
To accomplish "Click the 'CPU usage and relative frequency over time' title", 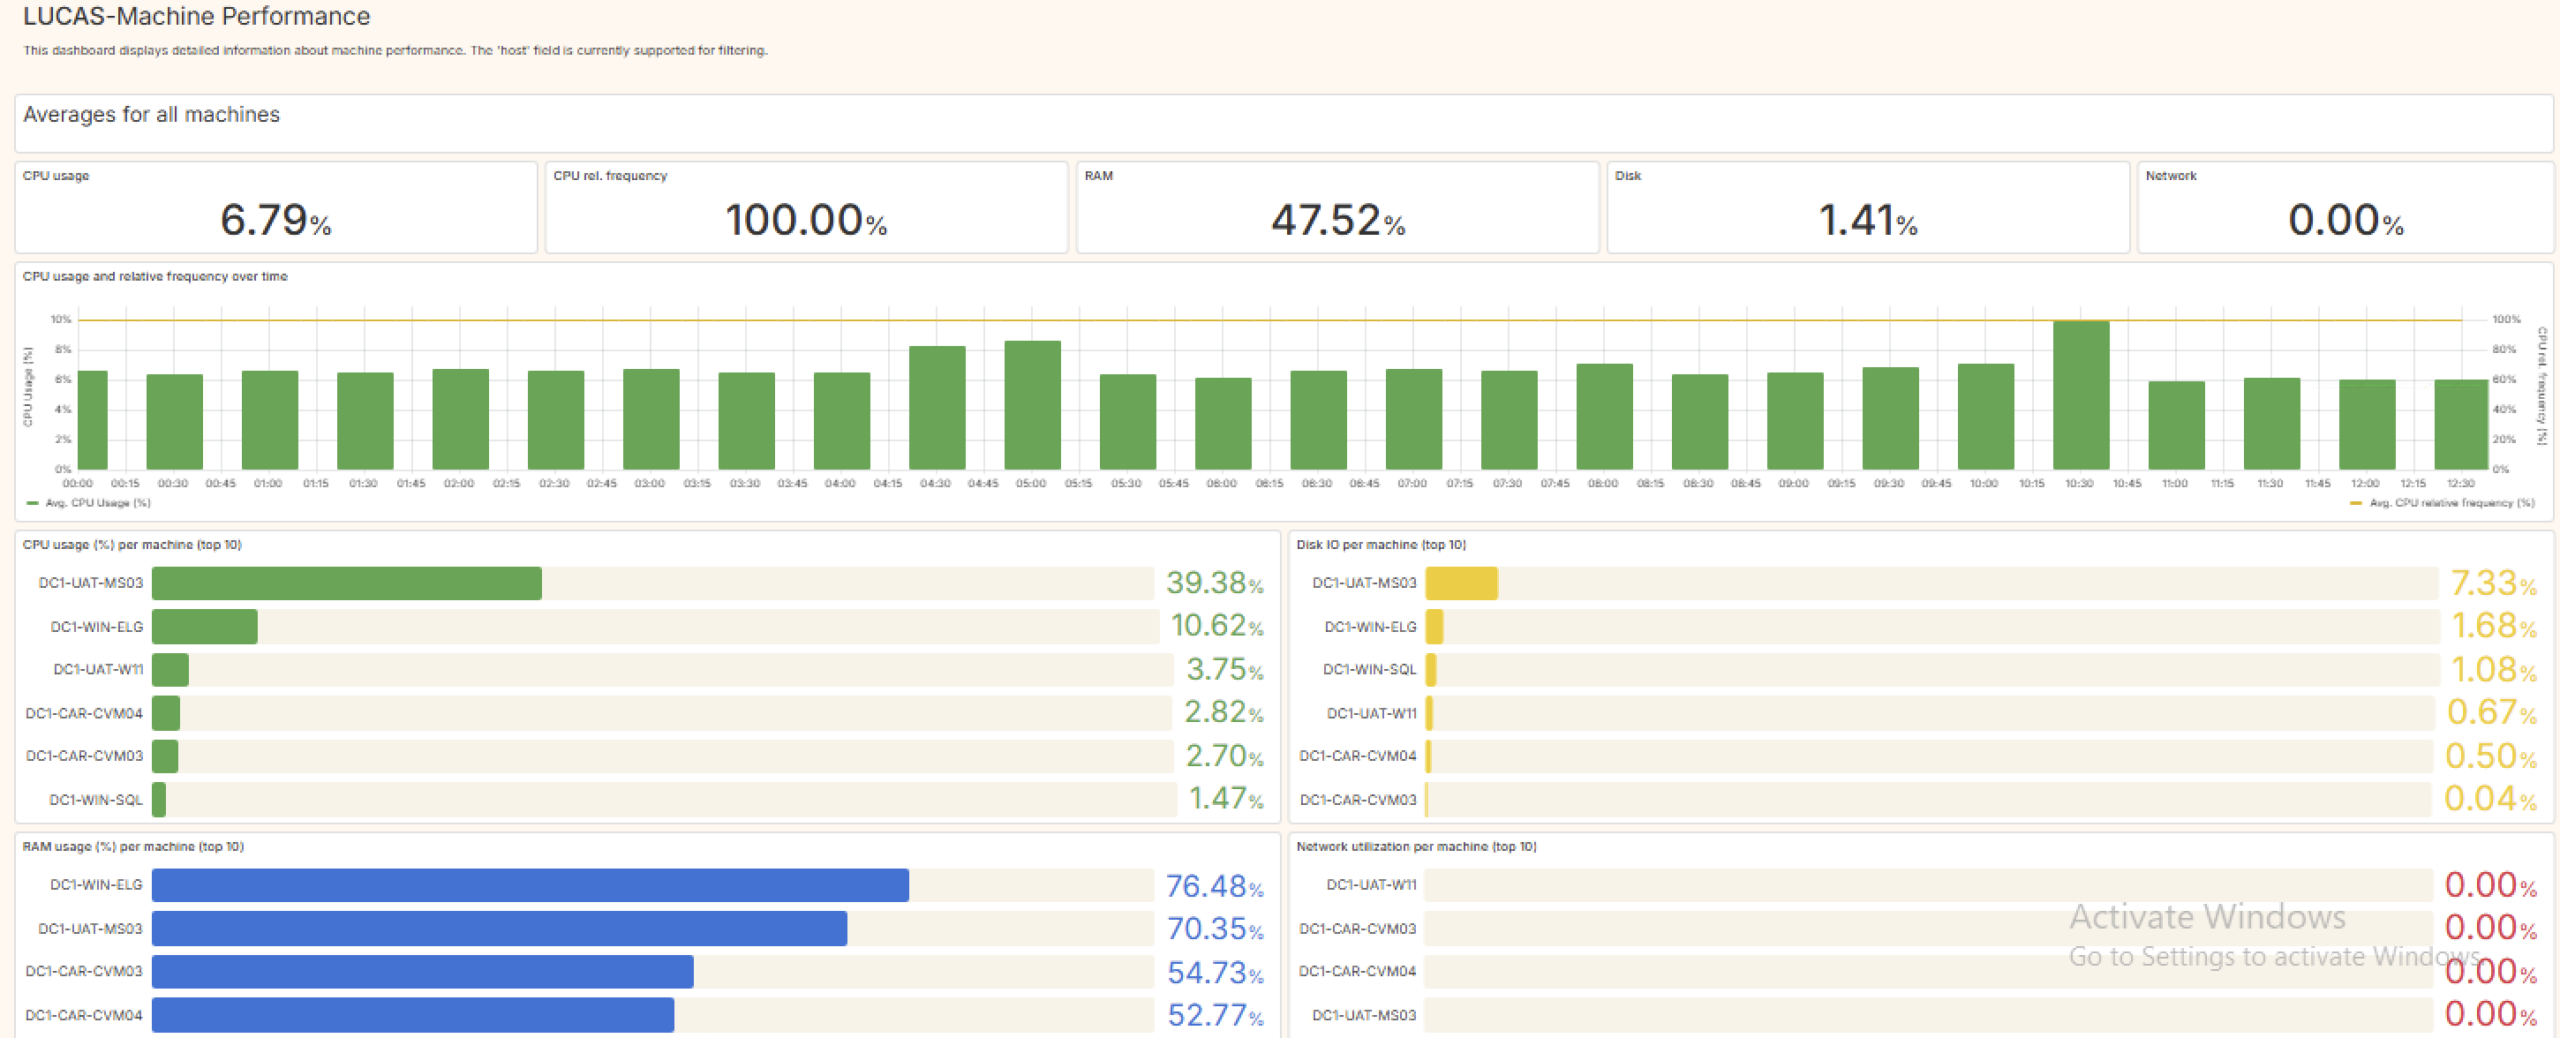I will coord(155,277).
